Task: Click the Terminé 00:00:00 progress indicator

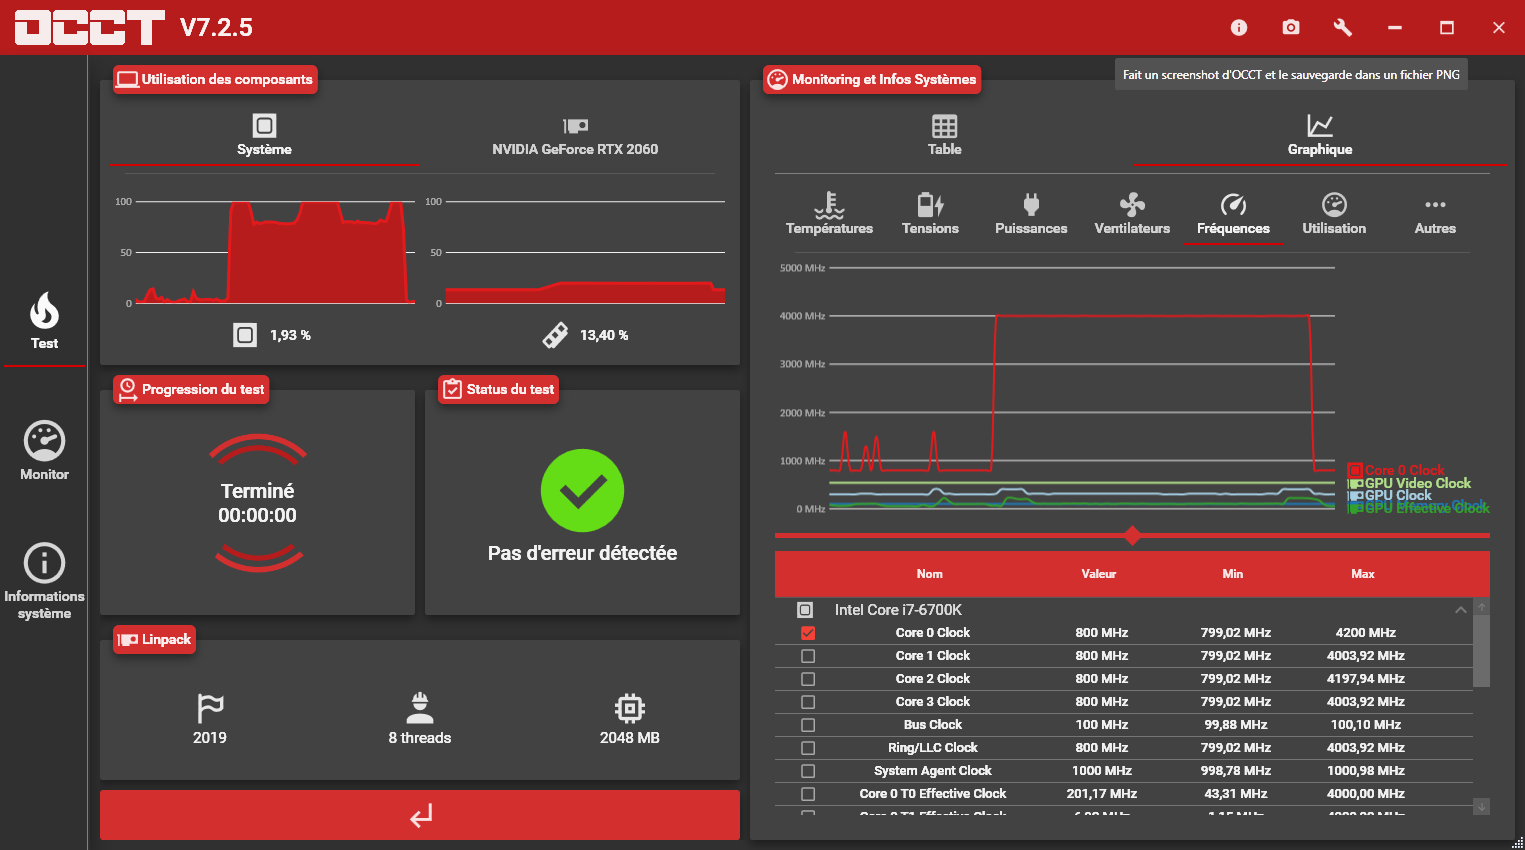Action: pos(258,503)
